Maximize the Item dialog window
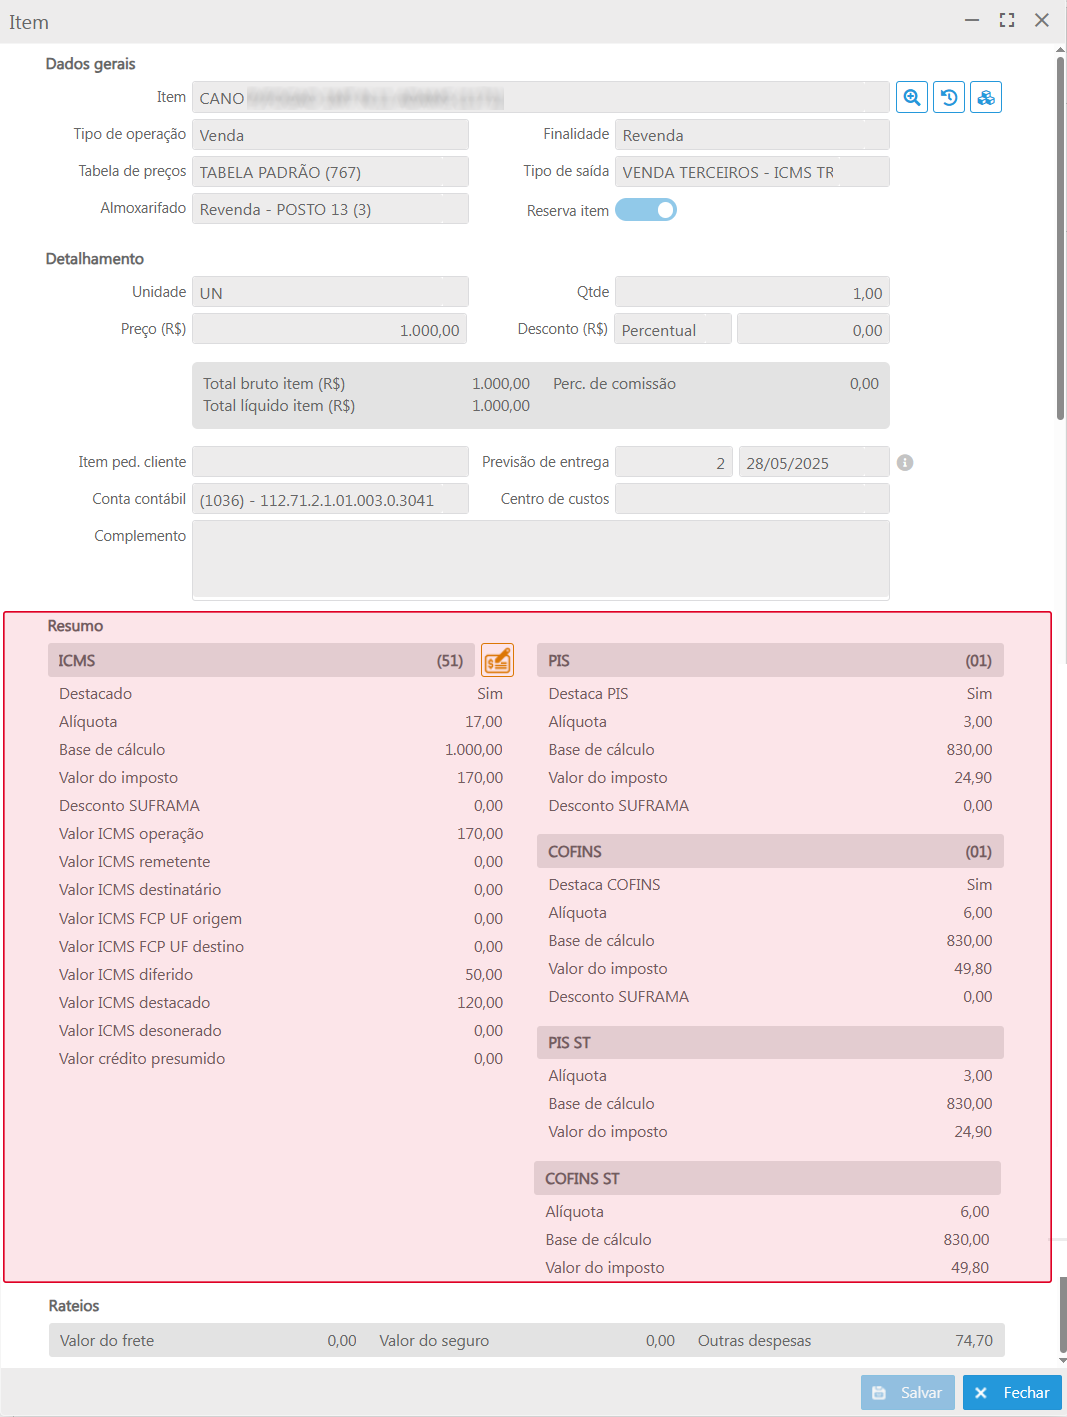This screenshot has width=1067, height=1417. (1006, 21)
